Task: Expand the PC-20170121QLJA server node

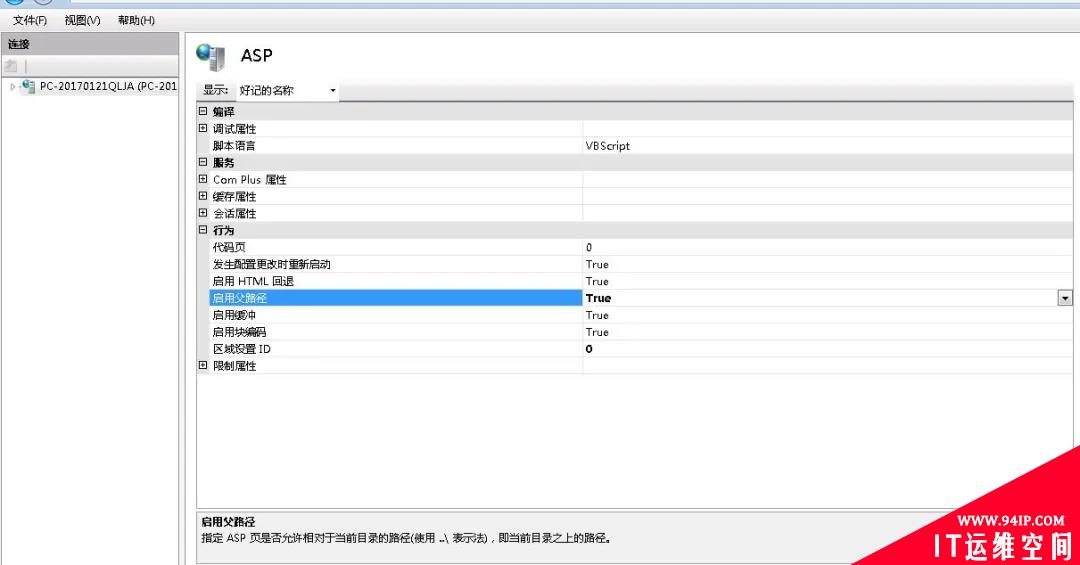Action: point(12,87)
